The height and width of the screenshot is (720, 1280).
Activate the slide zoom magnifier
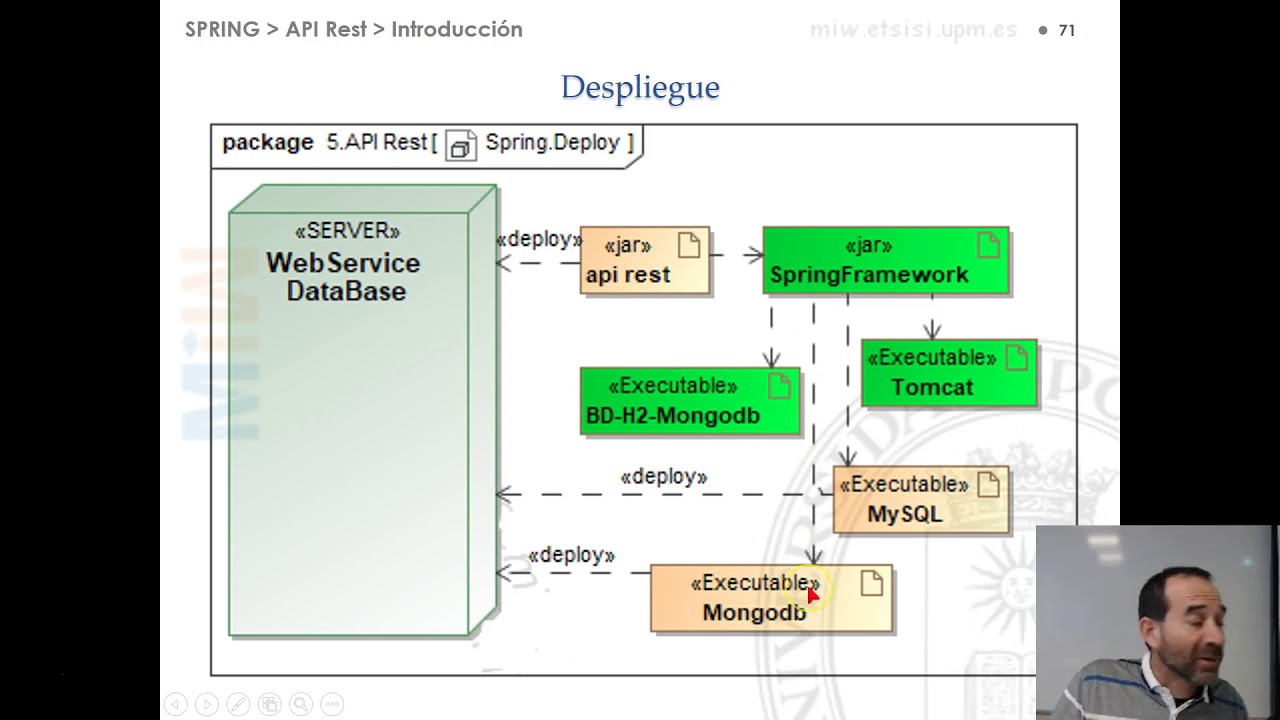(x=301, y=704)
